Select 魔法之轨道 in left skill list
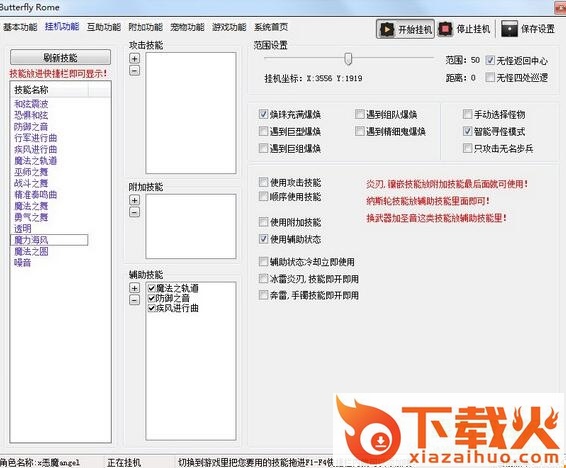This screenshot has height=468, width=566. 35,161
